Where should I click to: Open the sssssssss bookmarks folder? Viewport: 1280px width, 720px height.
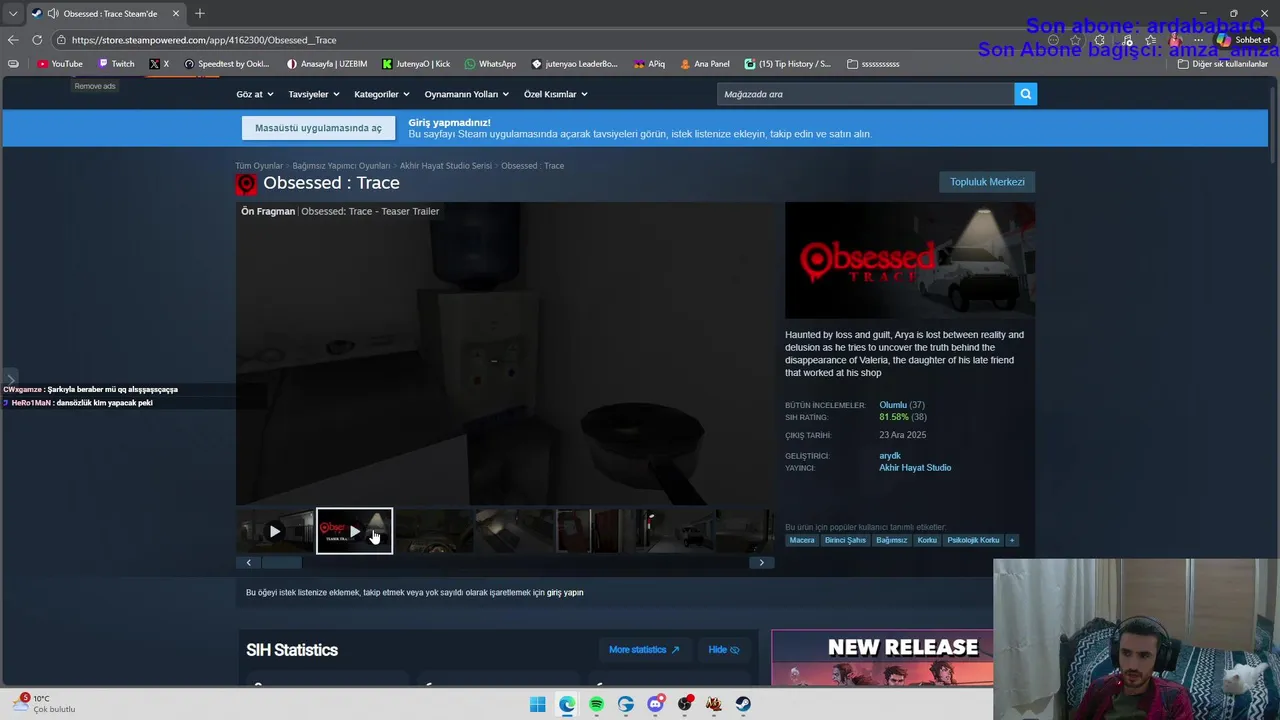873,64
